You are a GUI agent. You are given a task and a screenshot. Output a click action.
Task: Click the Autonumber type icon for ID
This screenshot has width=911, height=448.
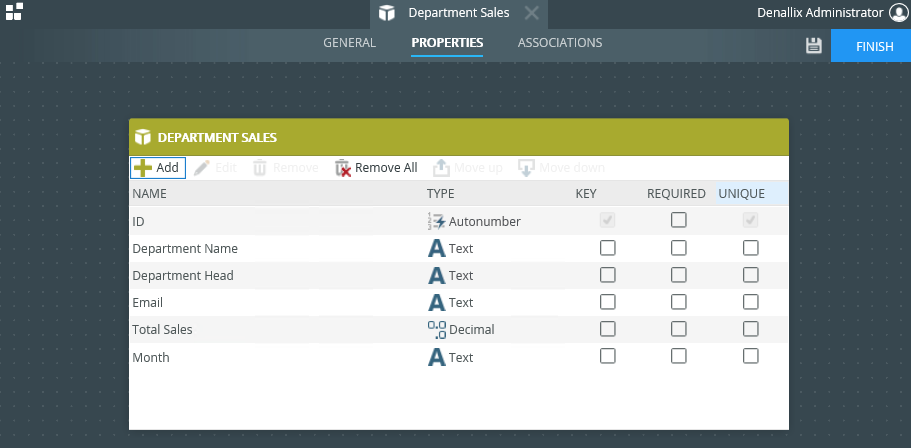click(x=436, y=221)
